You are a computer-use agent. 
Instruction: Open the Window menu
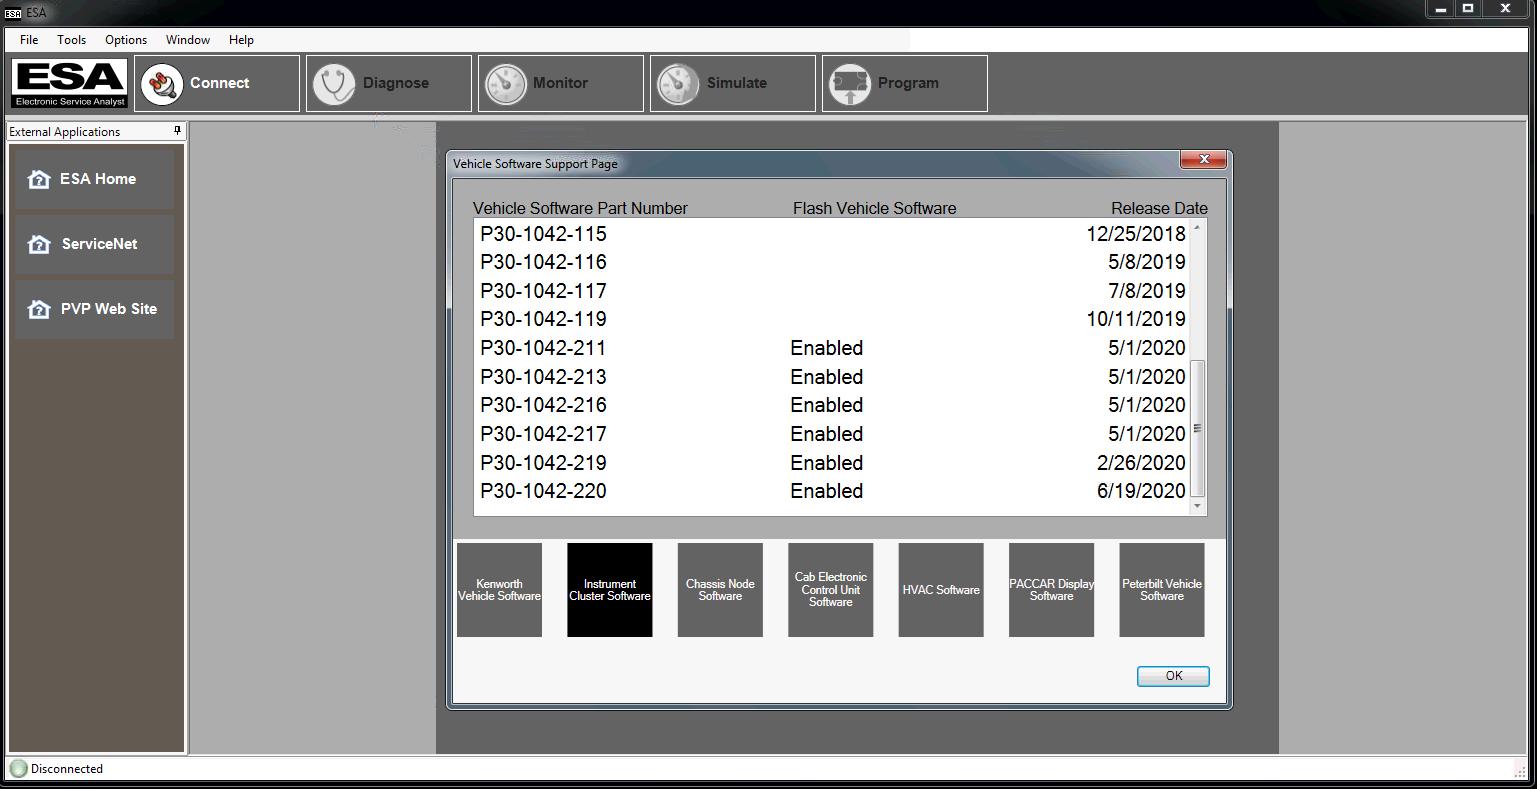pos(188,40)
